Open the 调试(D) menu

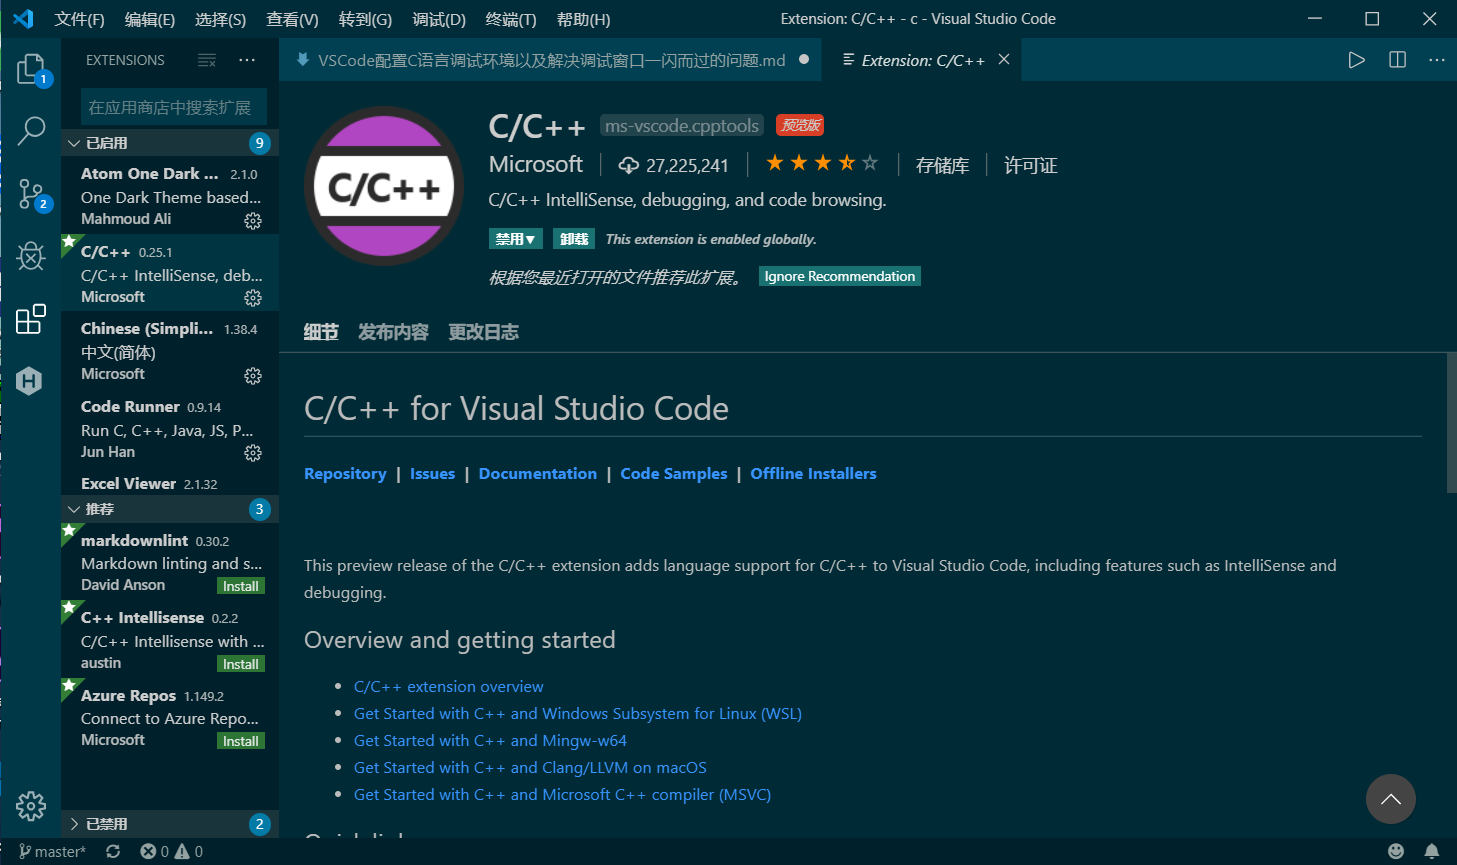click(x=439, y=19)
